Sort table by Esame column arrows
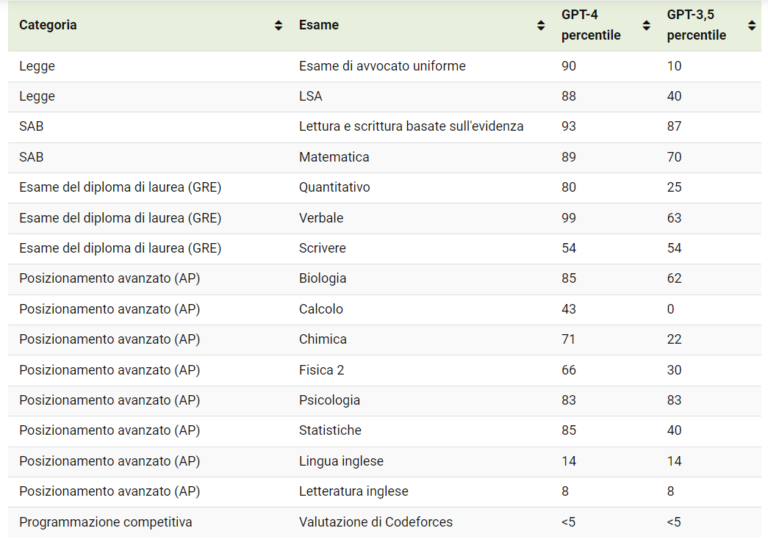The width and height of the screenshot is (768, 542). pyautogui.click(x=541, y=25)
